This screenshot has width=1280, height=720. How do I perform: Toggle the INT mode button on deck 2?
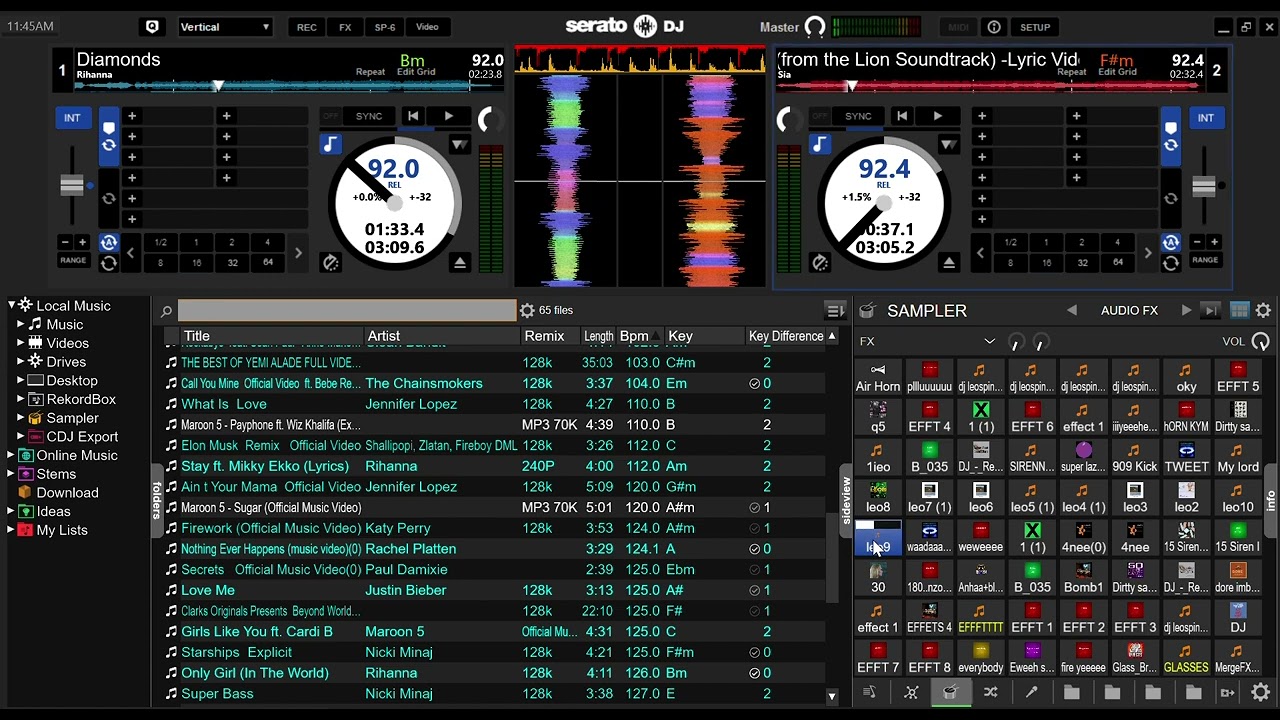[1205, 118]
